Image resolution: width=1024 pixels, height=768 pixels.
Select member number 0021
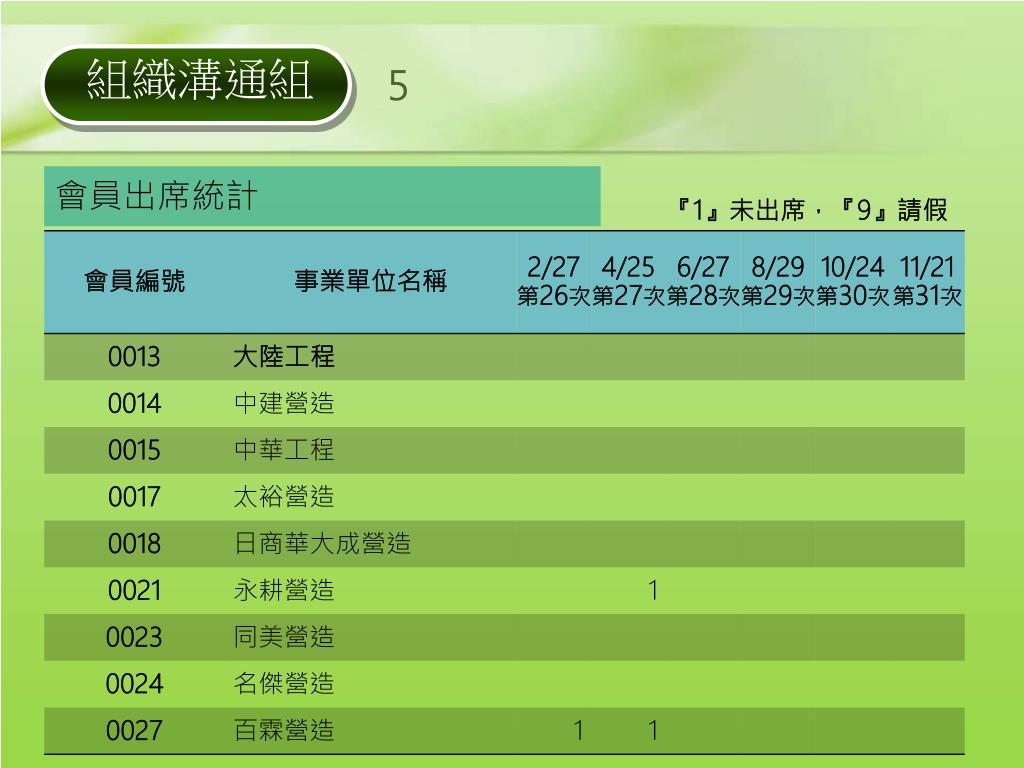click(134, 591)
